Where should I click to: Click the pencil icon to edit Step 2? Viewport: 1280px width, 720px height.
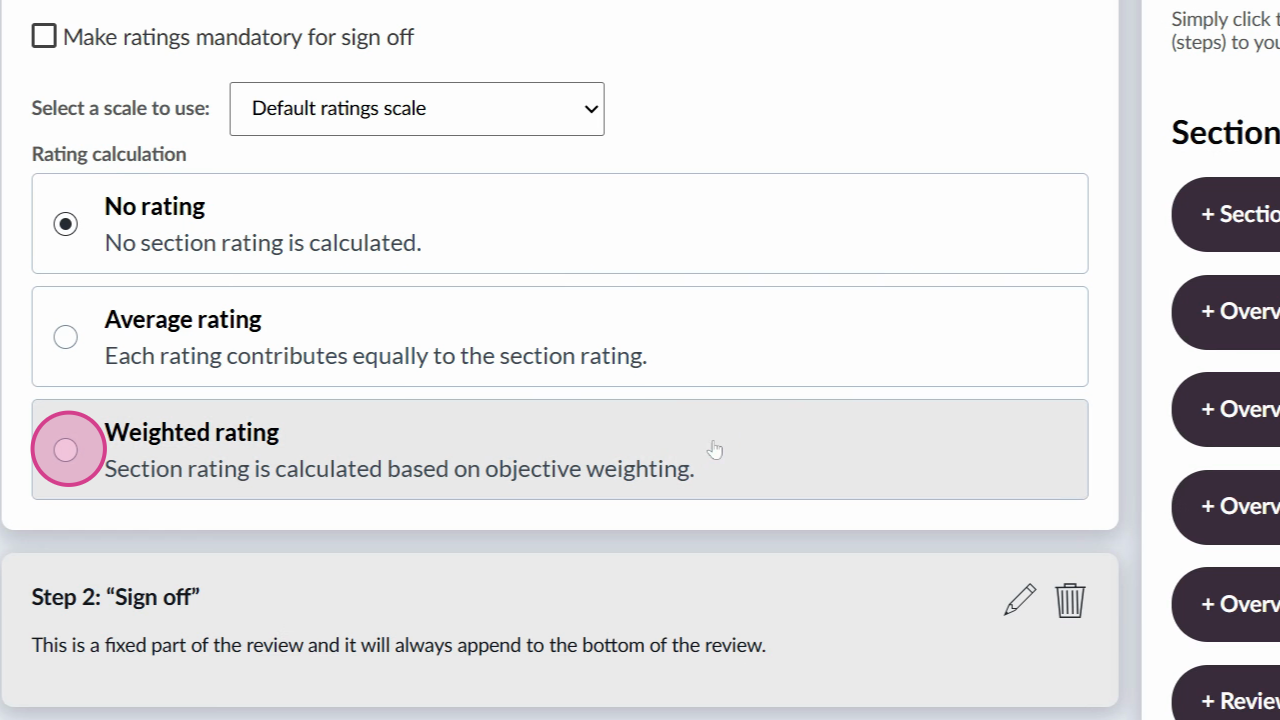coord(1020,600)
